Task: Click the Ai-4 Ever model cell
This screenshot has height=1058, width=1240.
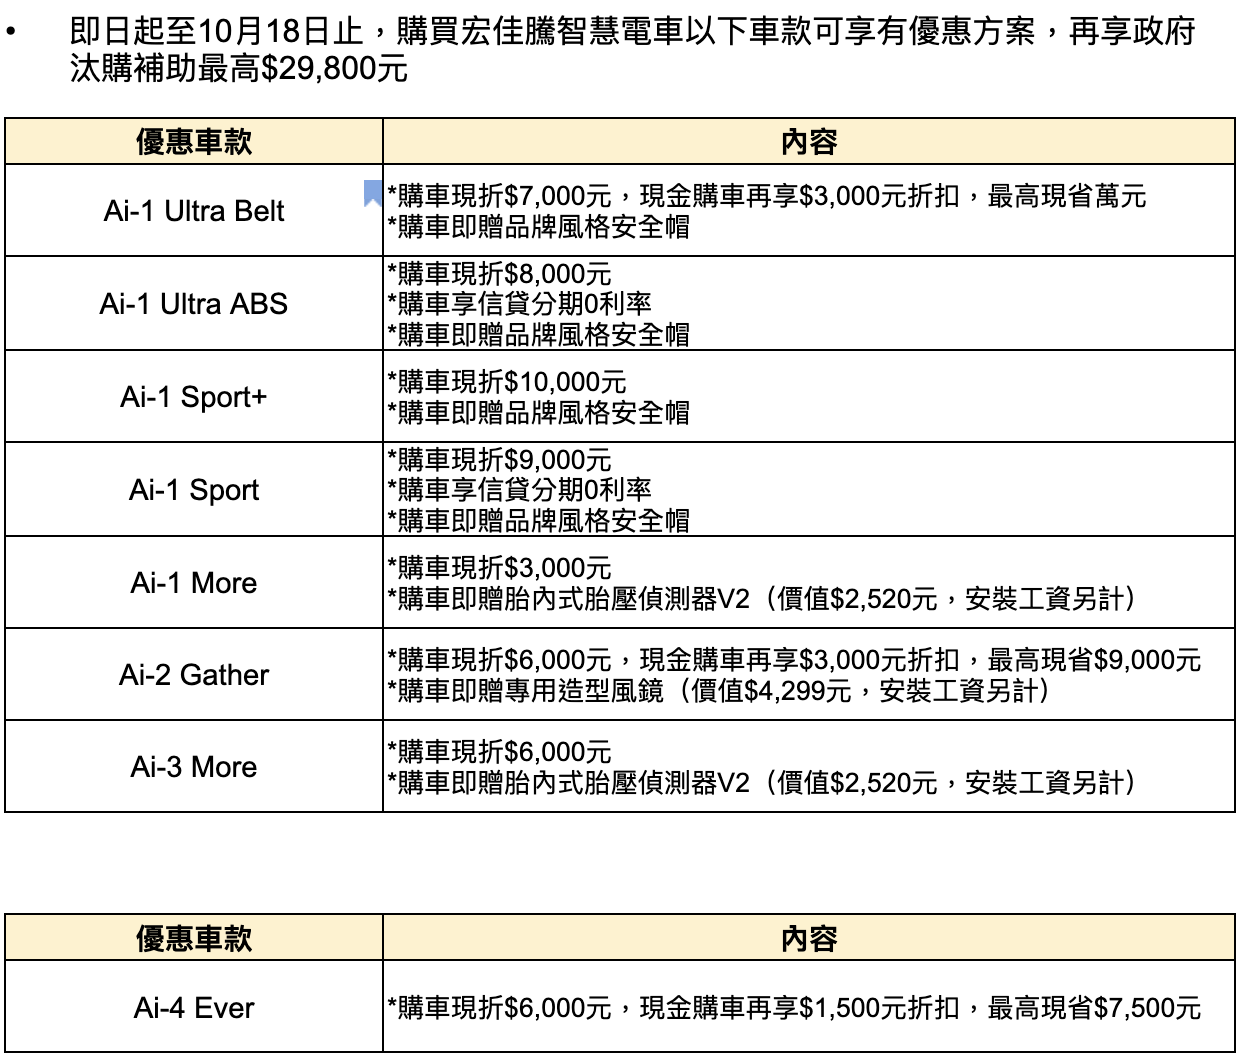Action: pyautogui.click(x=194, y=1007)
